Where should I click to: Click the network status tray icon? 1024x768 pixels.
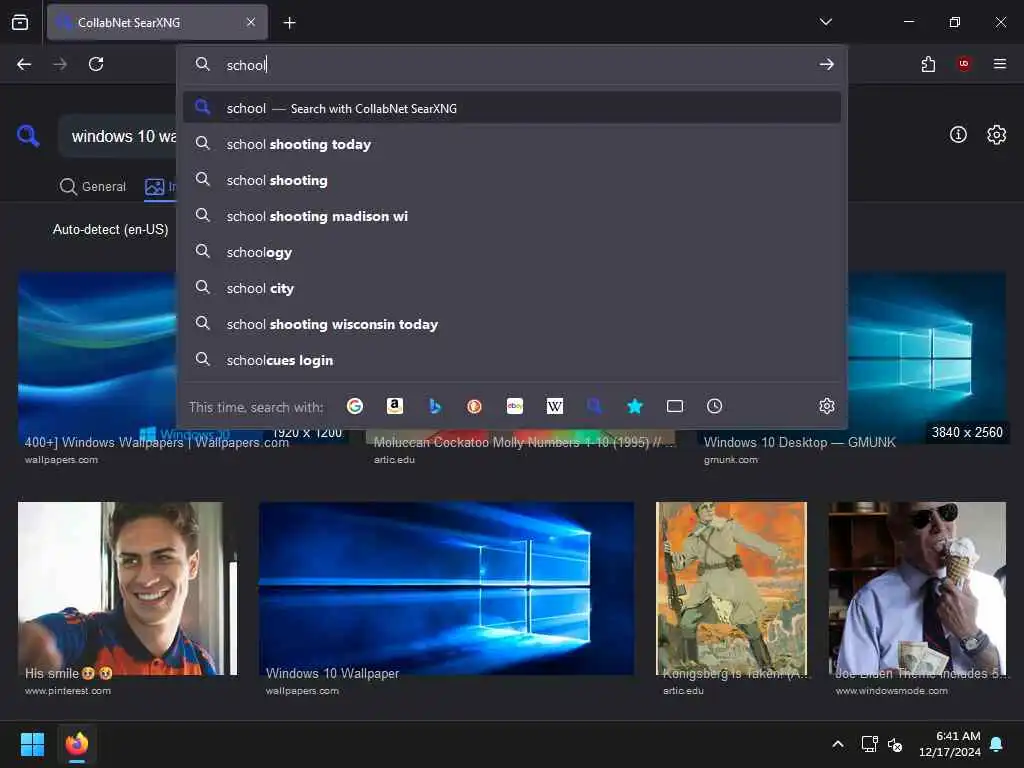pyautogui.click(x=869, y=744)
